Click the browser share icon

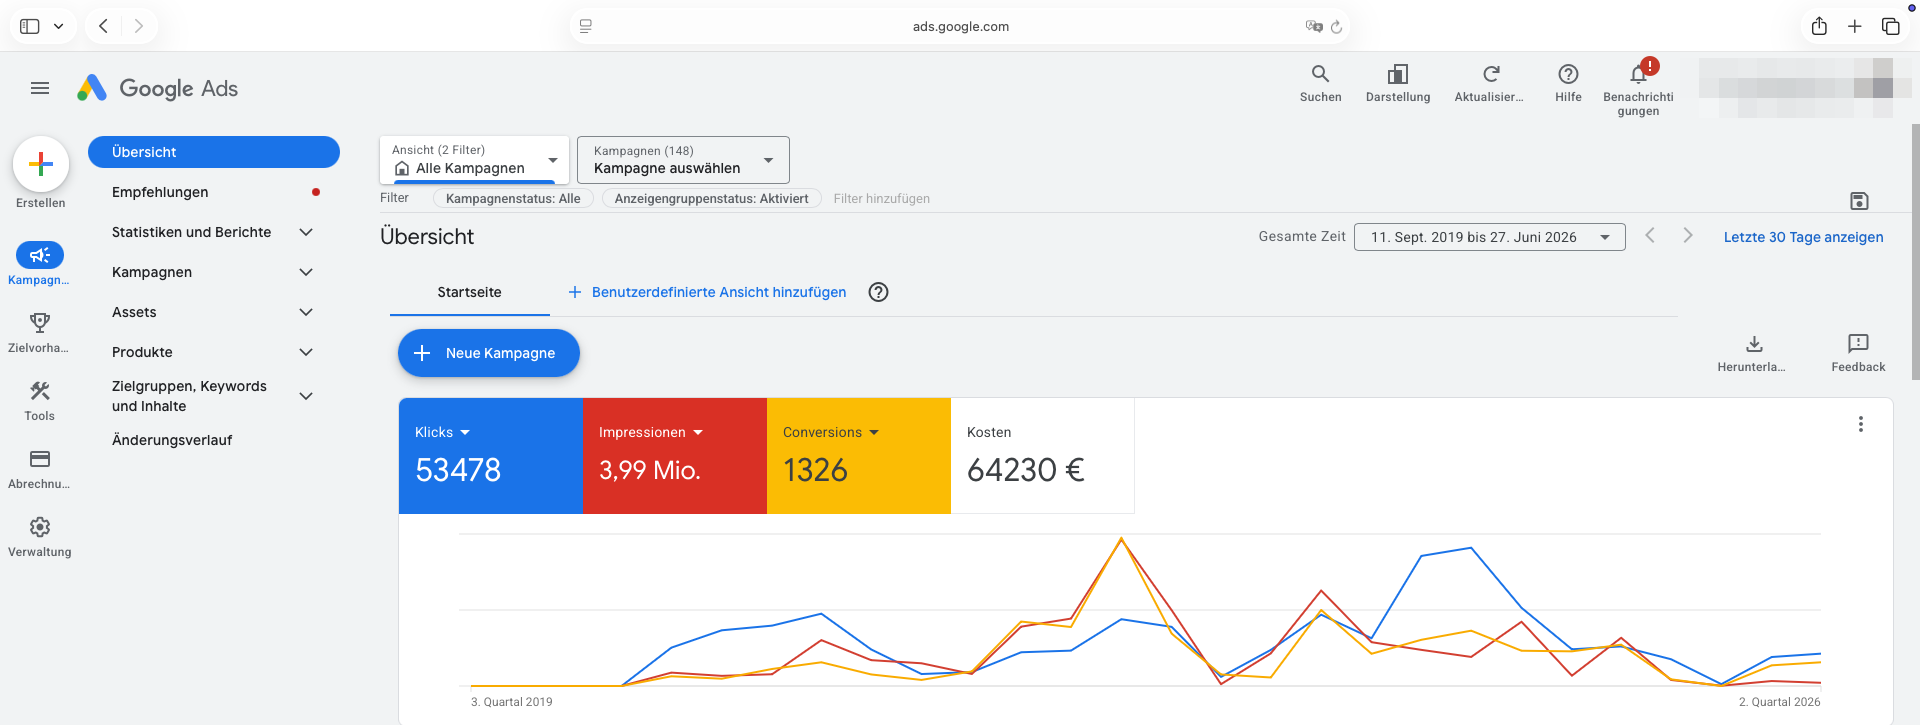coord(1819,26)
